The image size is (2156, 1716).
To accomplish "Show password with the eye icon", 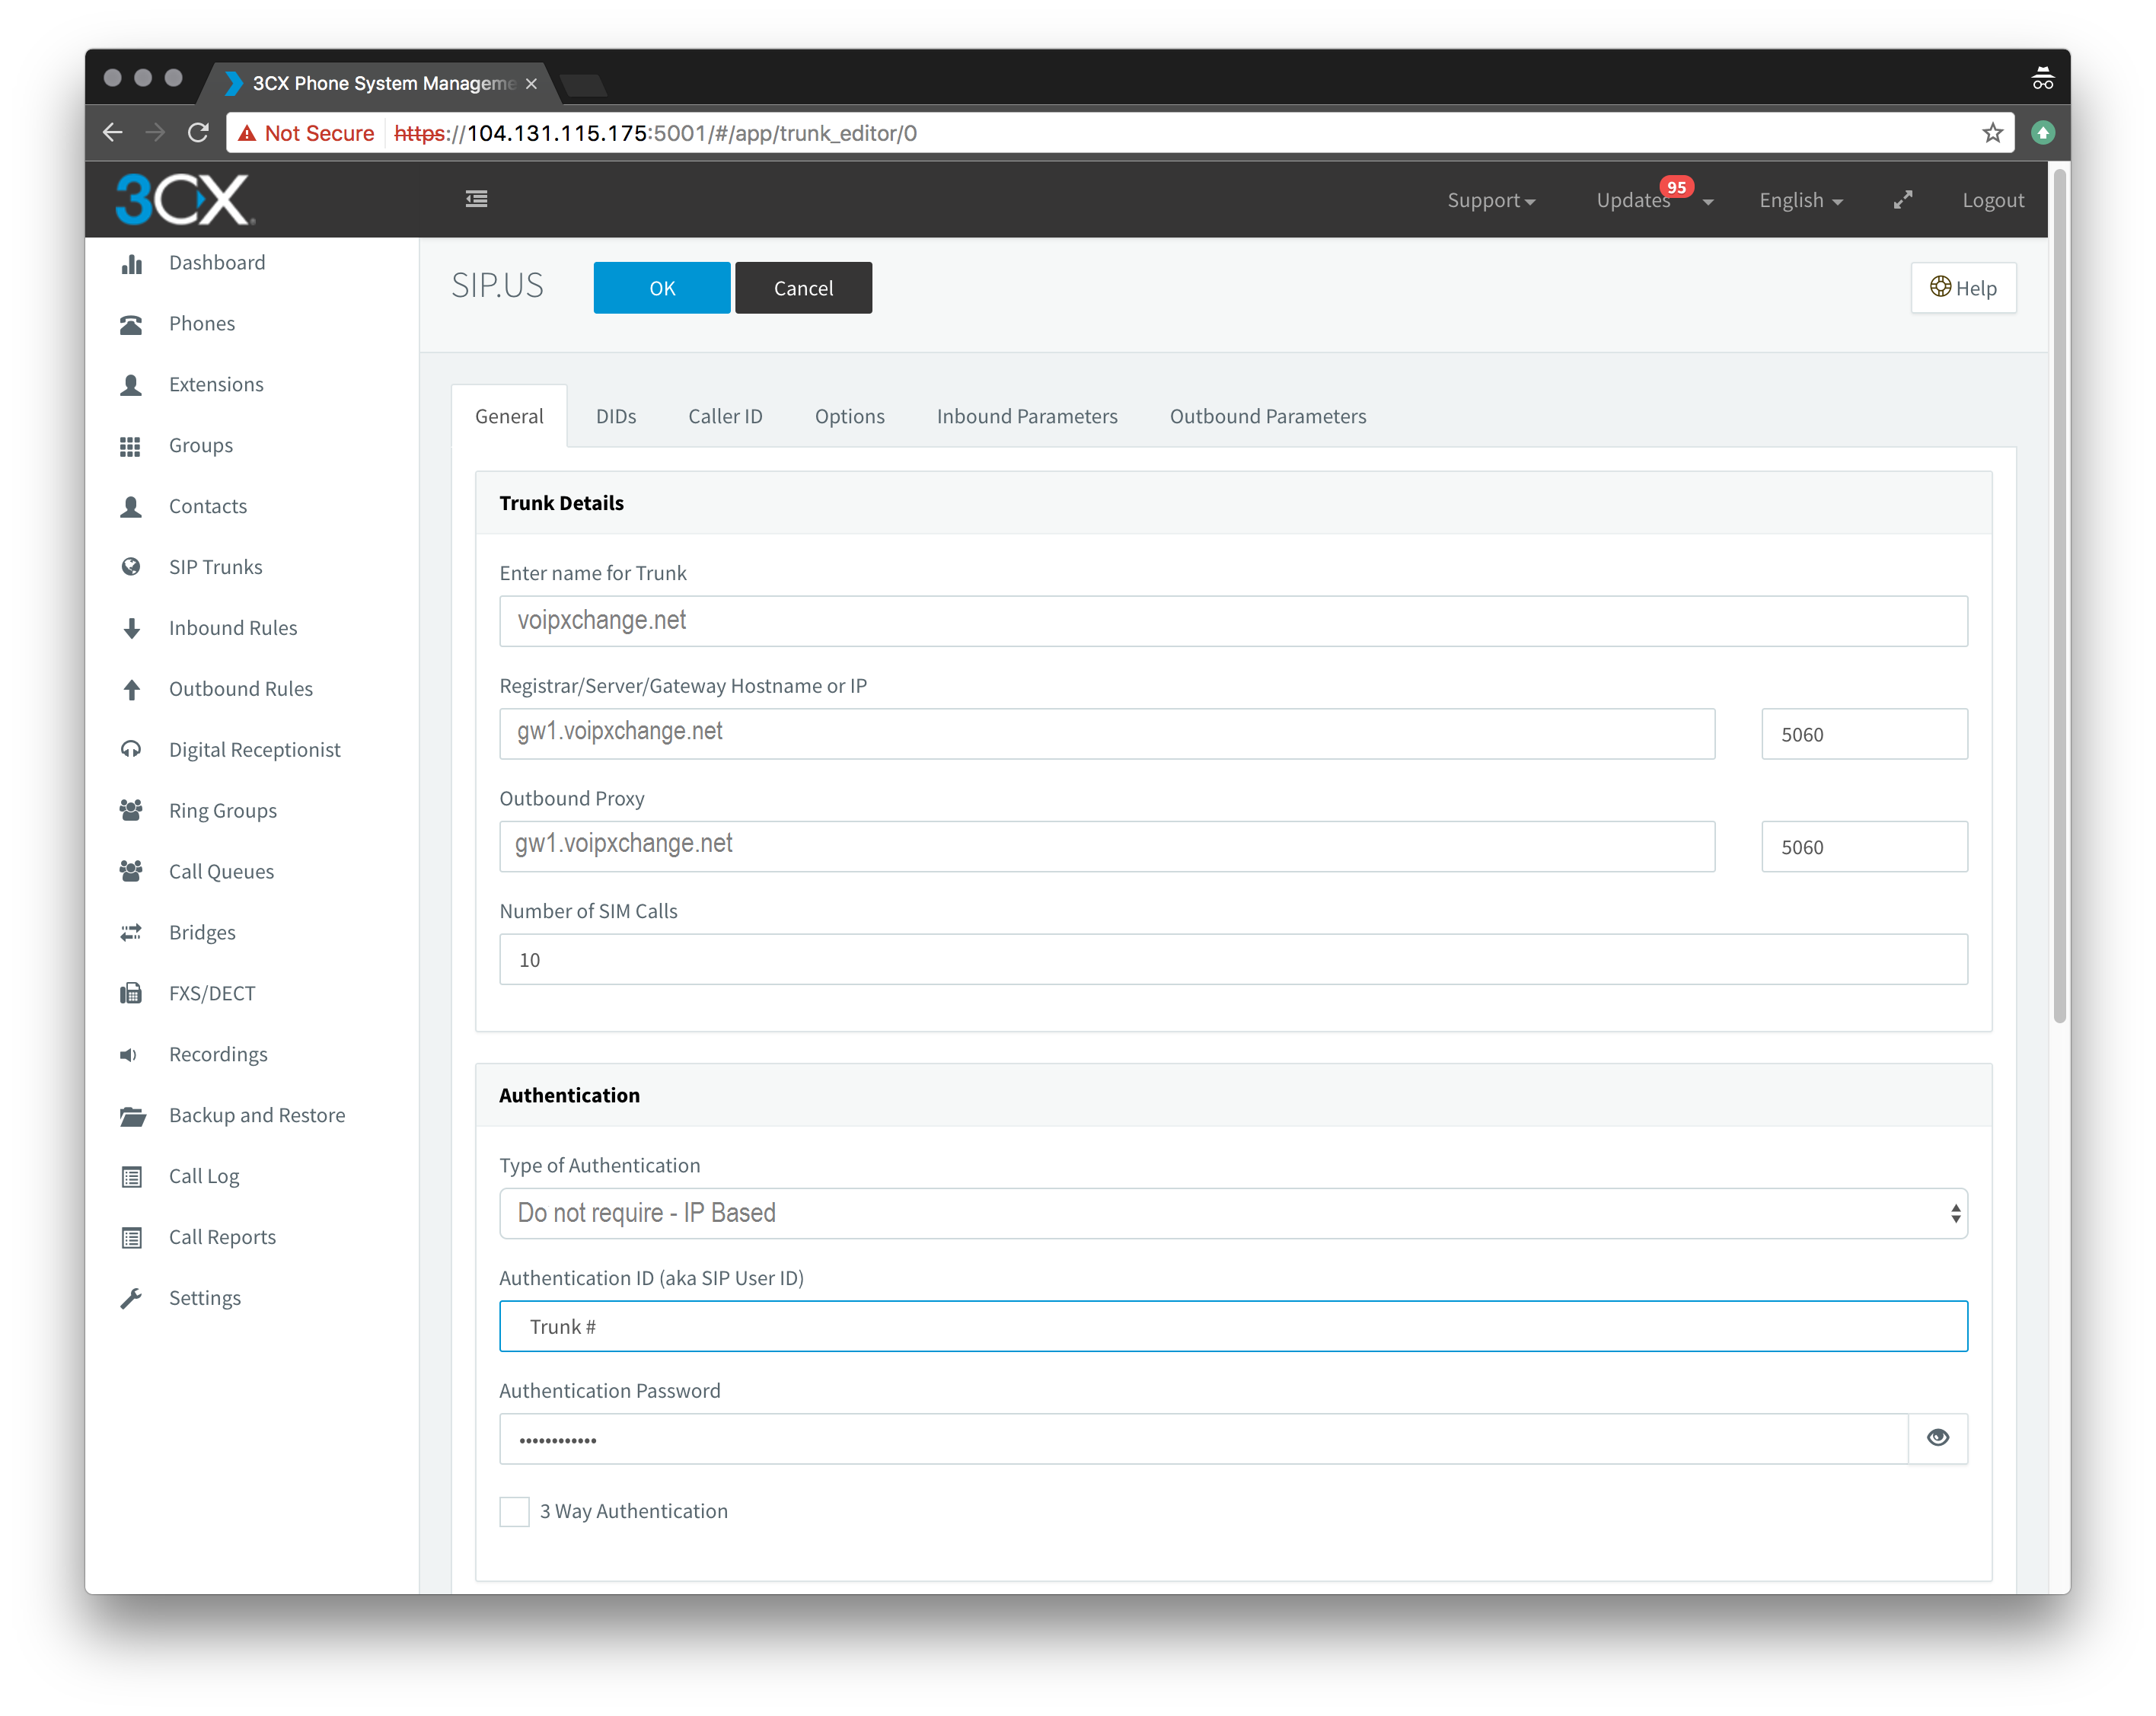I will [1938, 1438].
